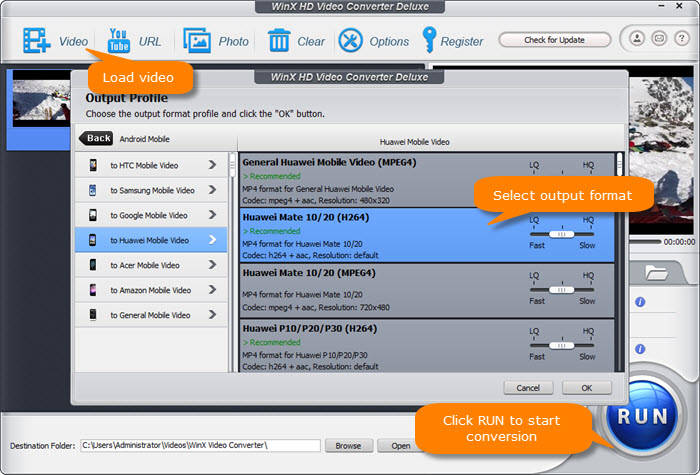Click the URL toolbar label
Screen dimensions: 700x475
coord(150,42)
